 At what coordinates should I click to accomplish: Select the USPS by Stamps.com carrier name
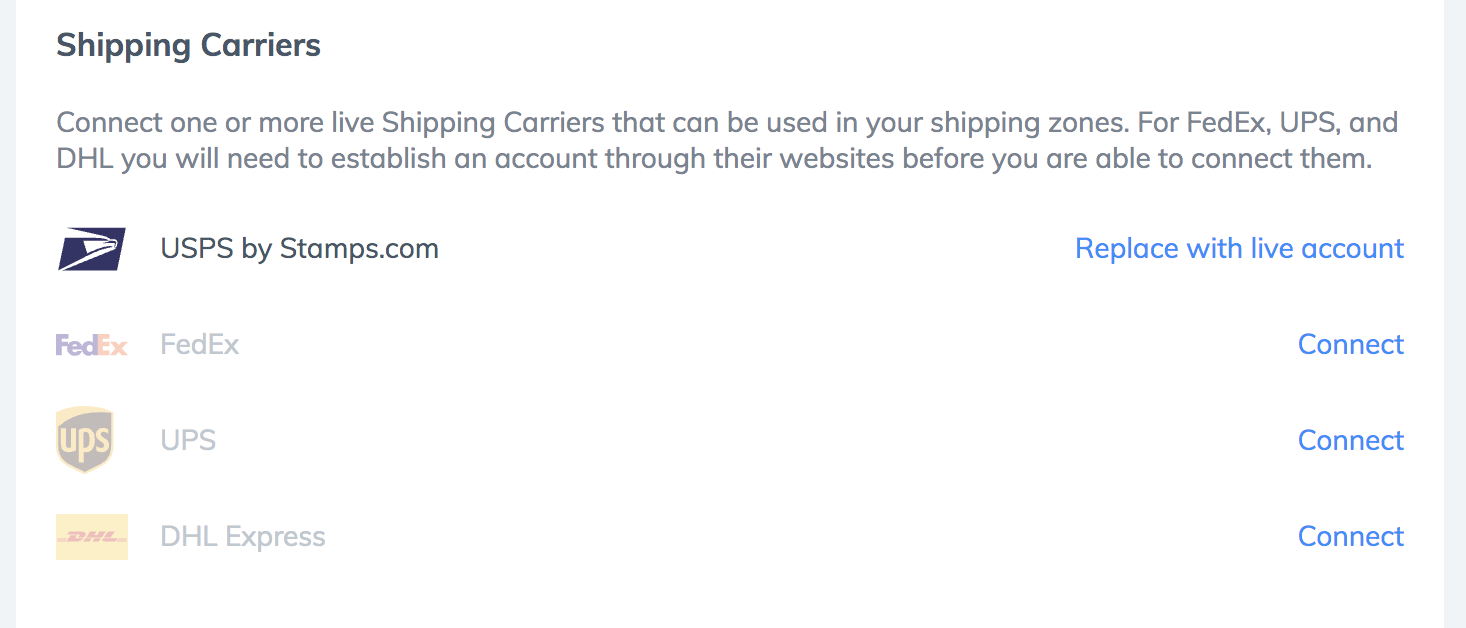point(300,248)
